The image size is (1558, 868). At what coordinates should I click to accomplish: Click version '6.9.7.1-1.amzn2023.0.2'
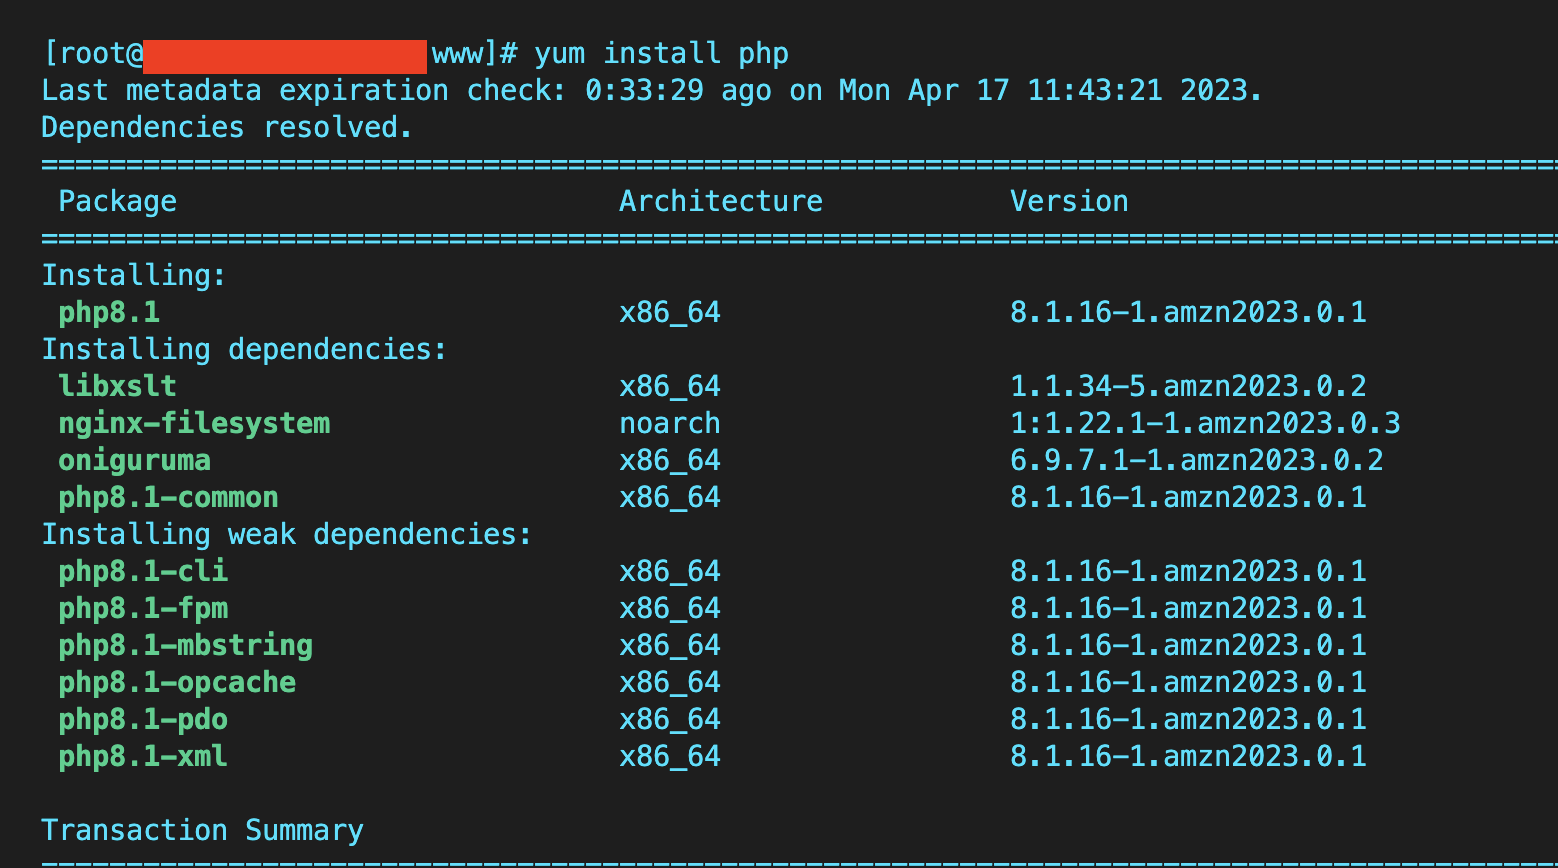(1196, 460)
